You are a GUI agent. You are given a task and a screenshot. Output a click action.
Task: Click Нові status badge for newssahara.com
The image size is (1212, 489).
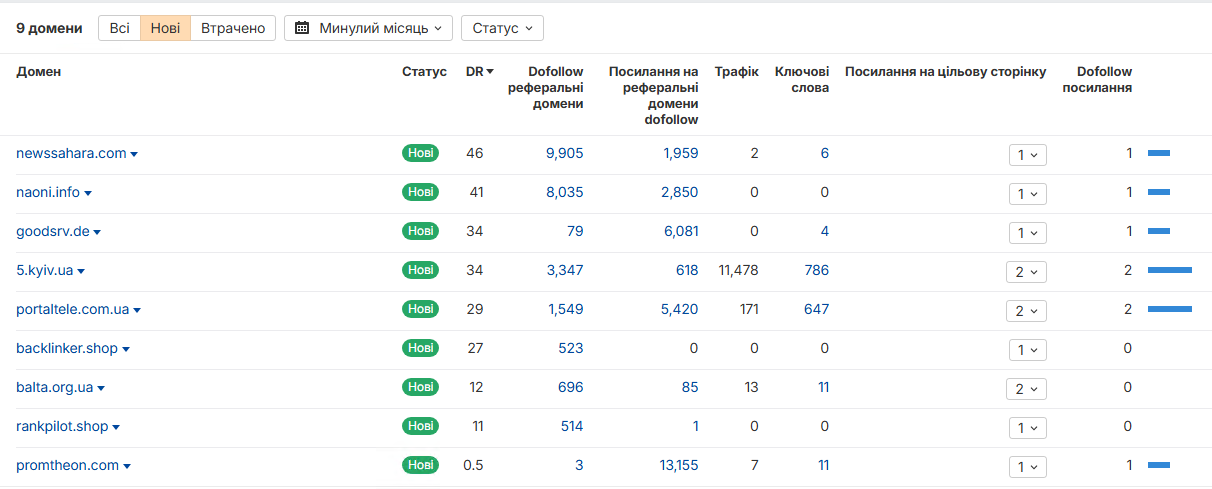click(x=420, y=153)
